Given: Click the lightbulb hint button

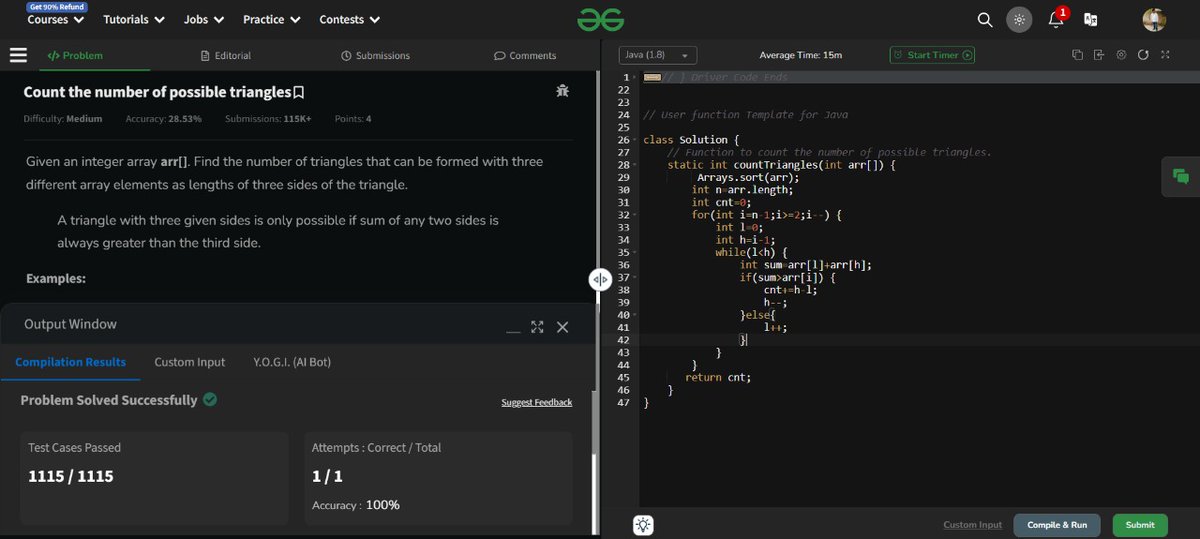Looking at the screenshot, I should [x=643, y=525].
